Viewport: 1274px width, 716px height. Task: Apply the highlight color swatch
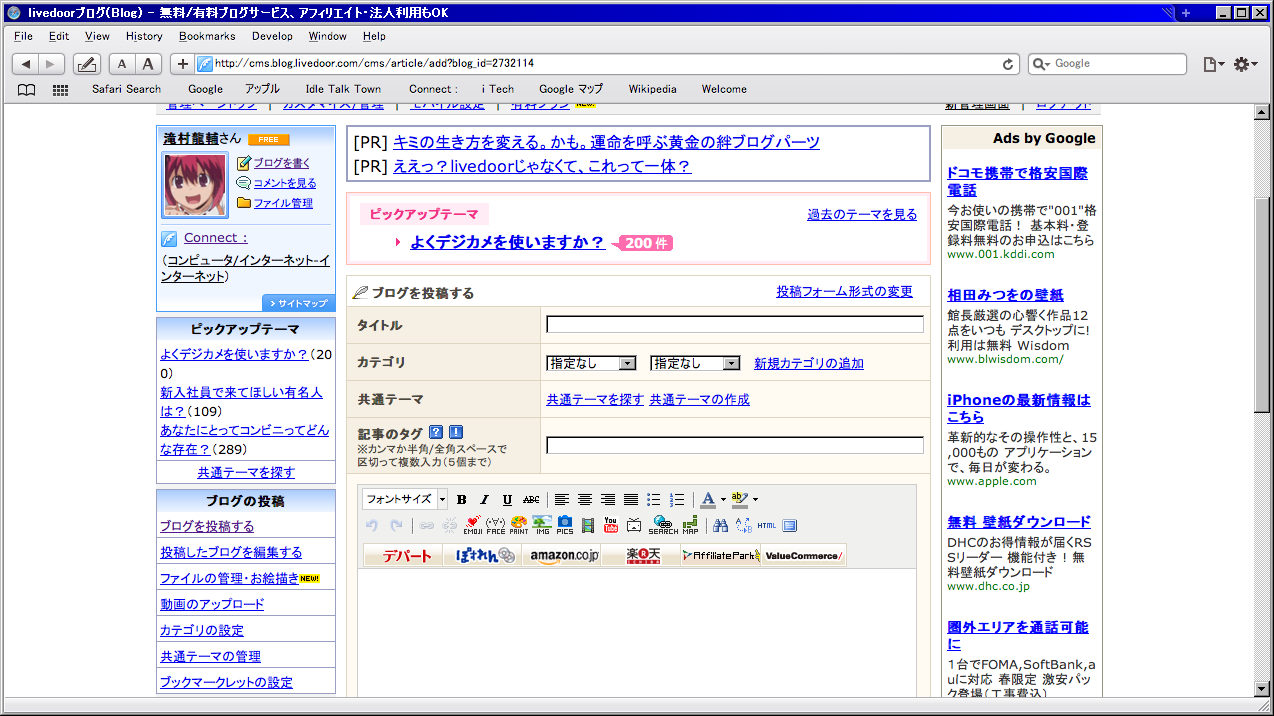pyautogui.click(x=739, y=499)
